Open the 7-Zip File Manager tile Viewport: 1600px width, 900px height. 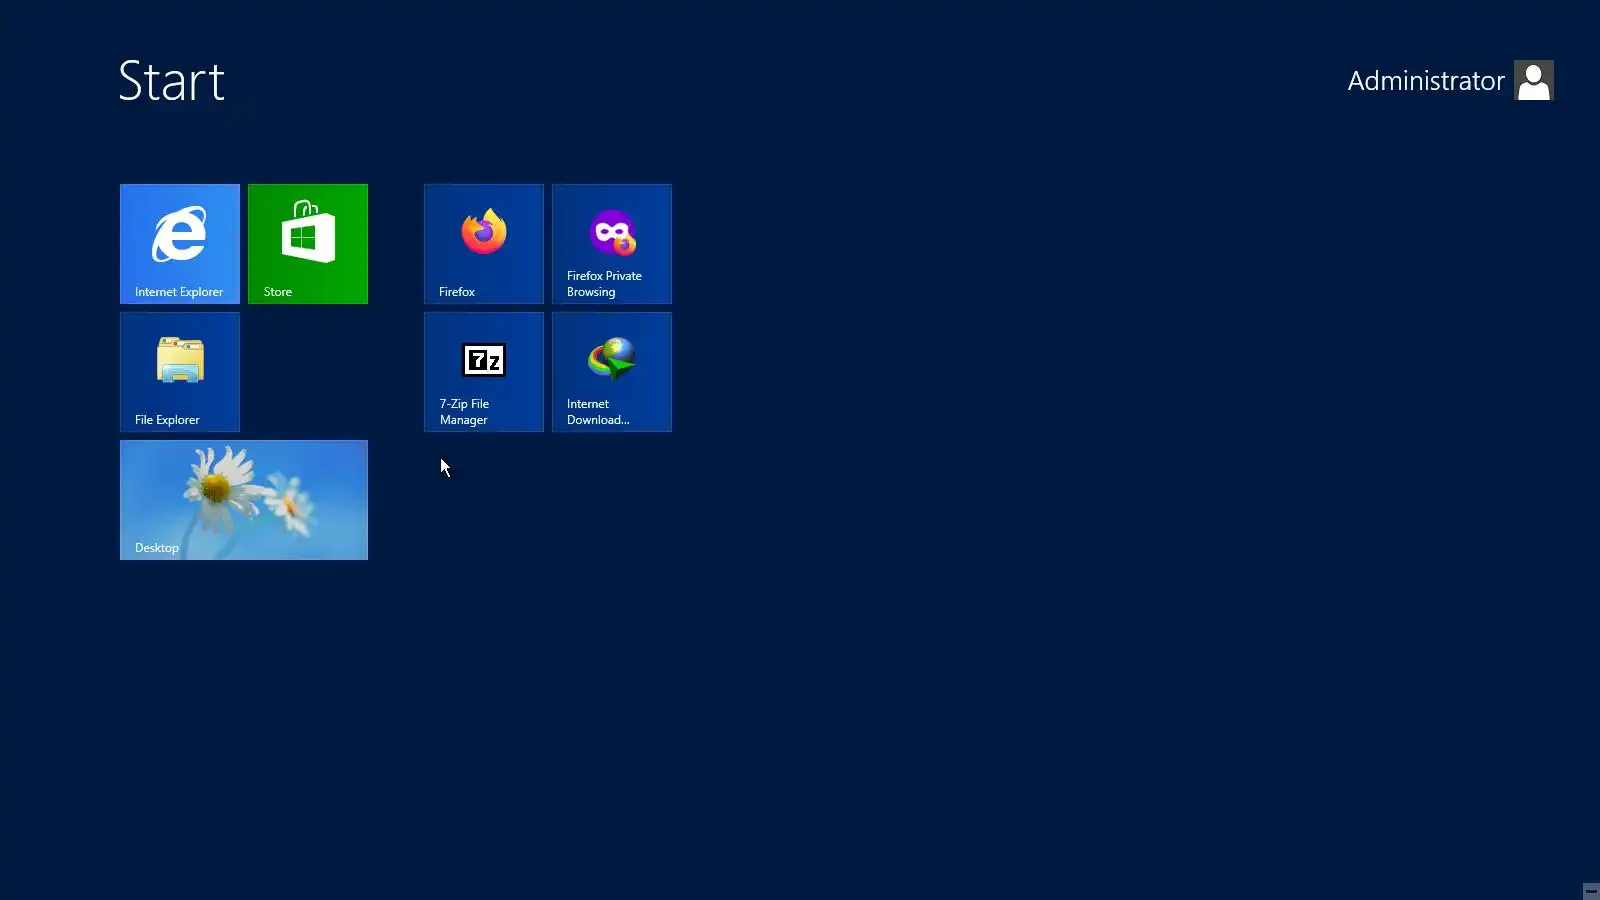484,372
